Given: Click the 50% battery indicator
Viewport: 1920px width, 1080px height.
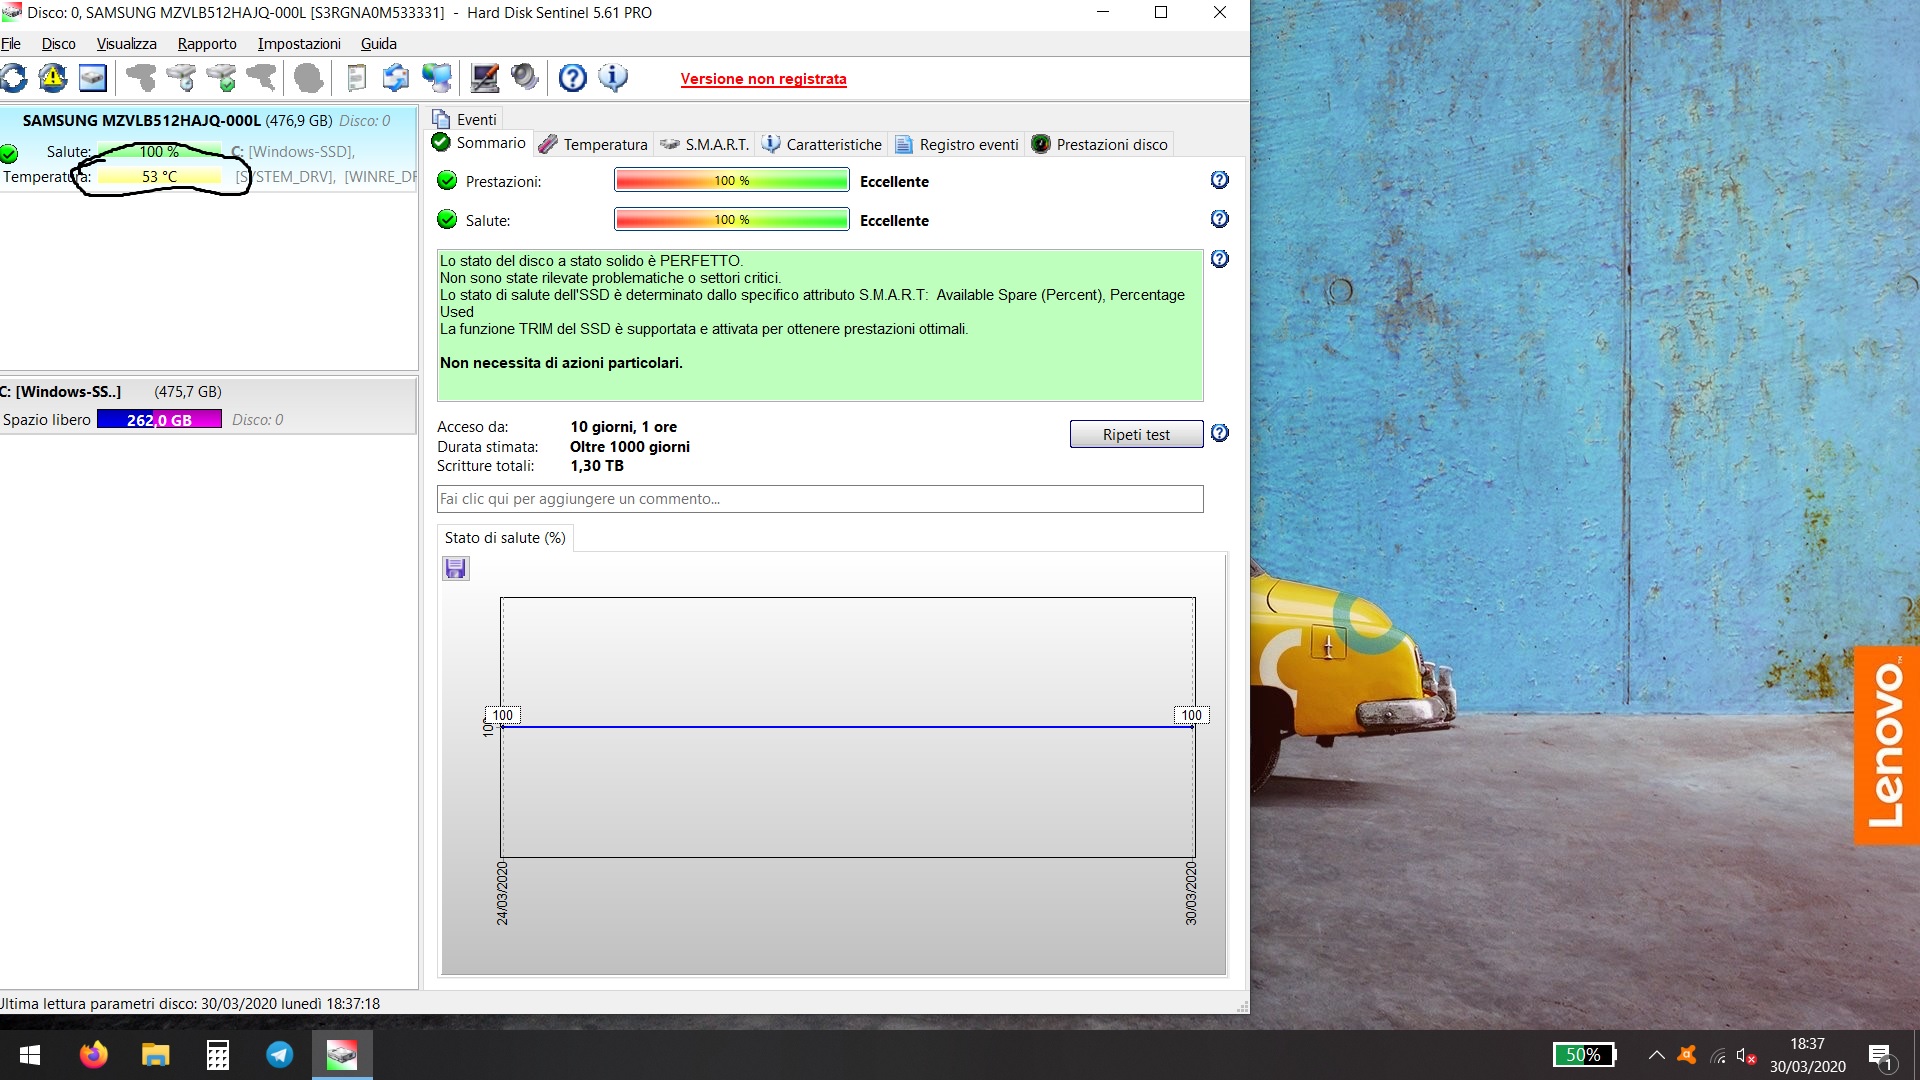Looking at the screenshot, I should (1584, 1055).
